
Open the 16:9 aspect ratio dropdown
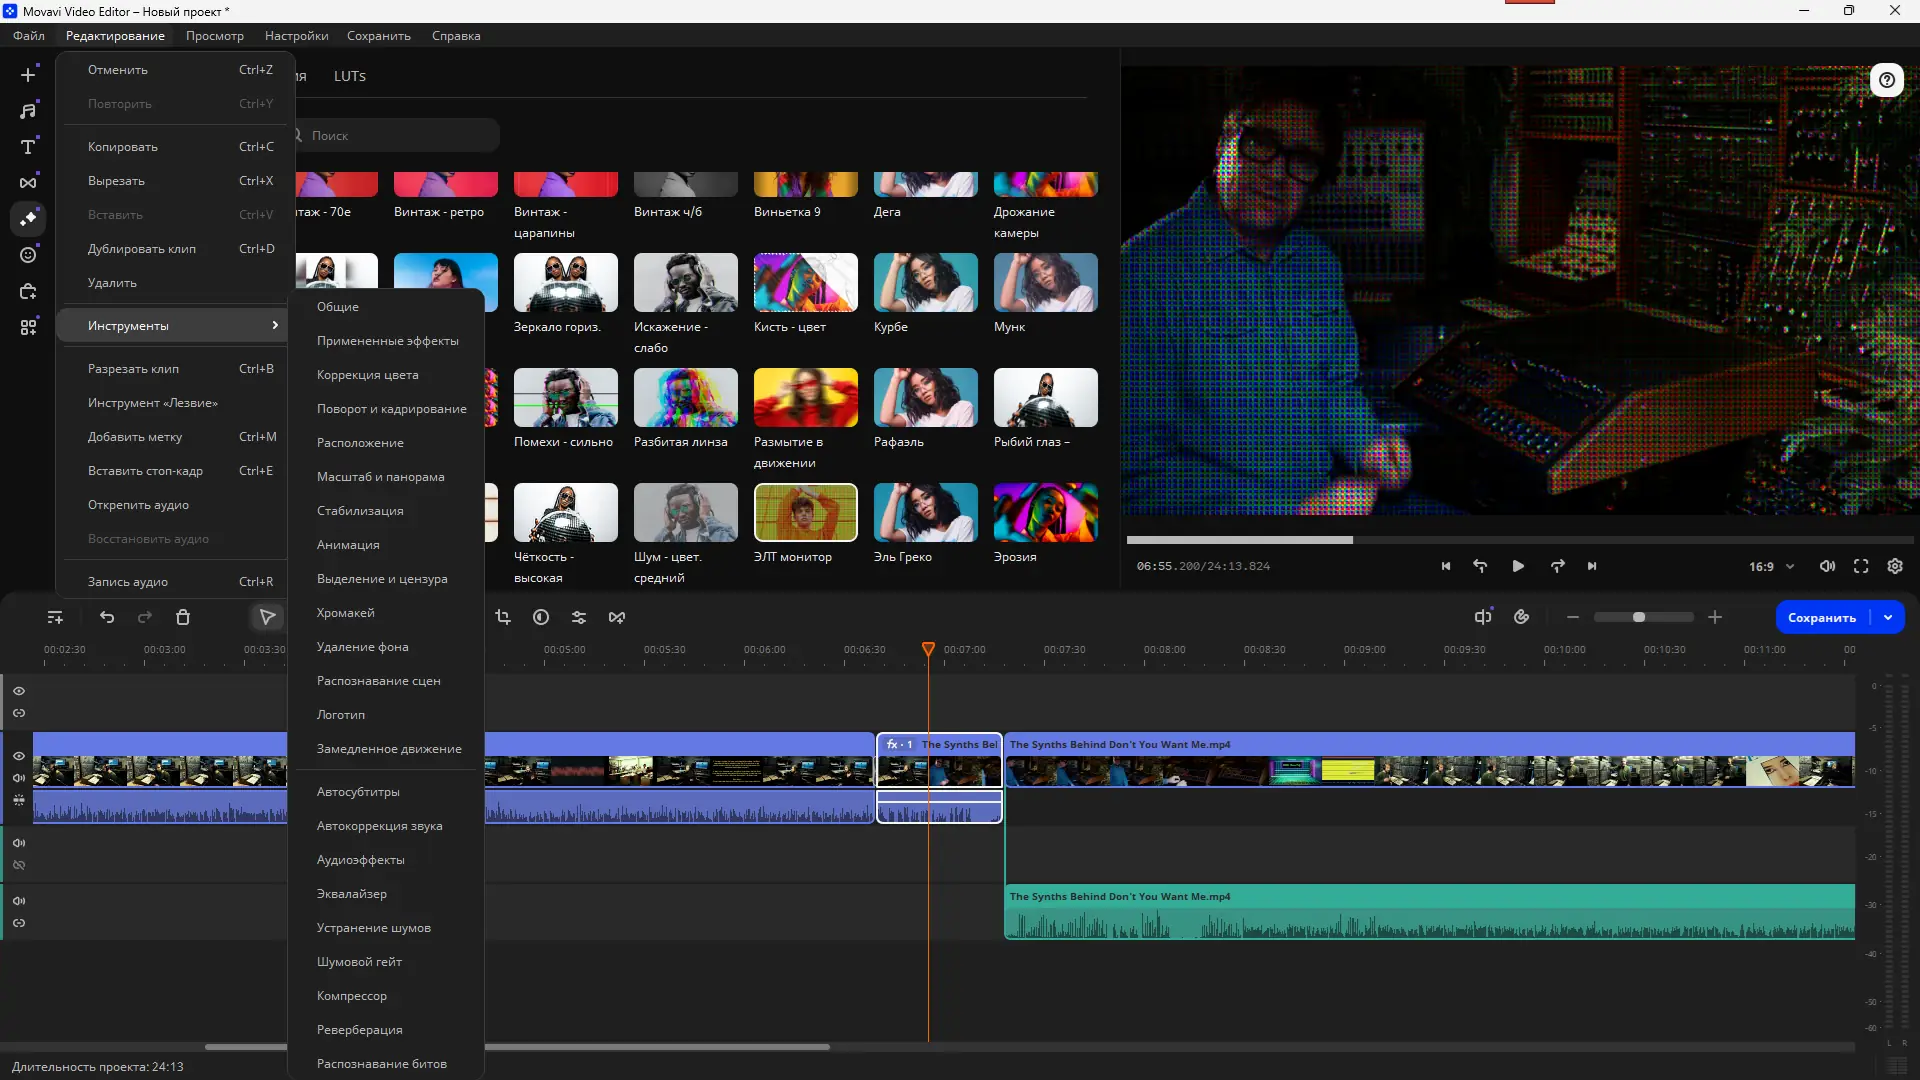tap(1771, 566)
